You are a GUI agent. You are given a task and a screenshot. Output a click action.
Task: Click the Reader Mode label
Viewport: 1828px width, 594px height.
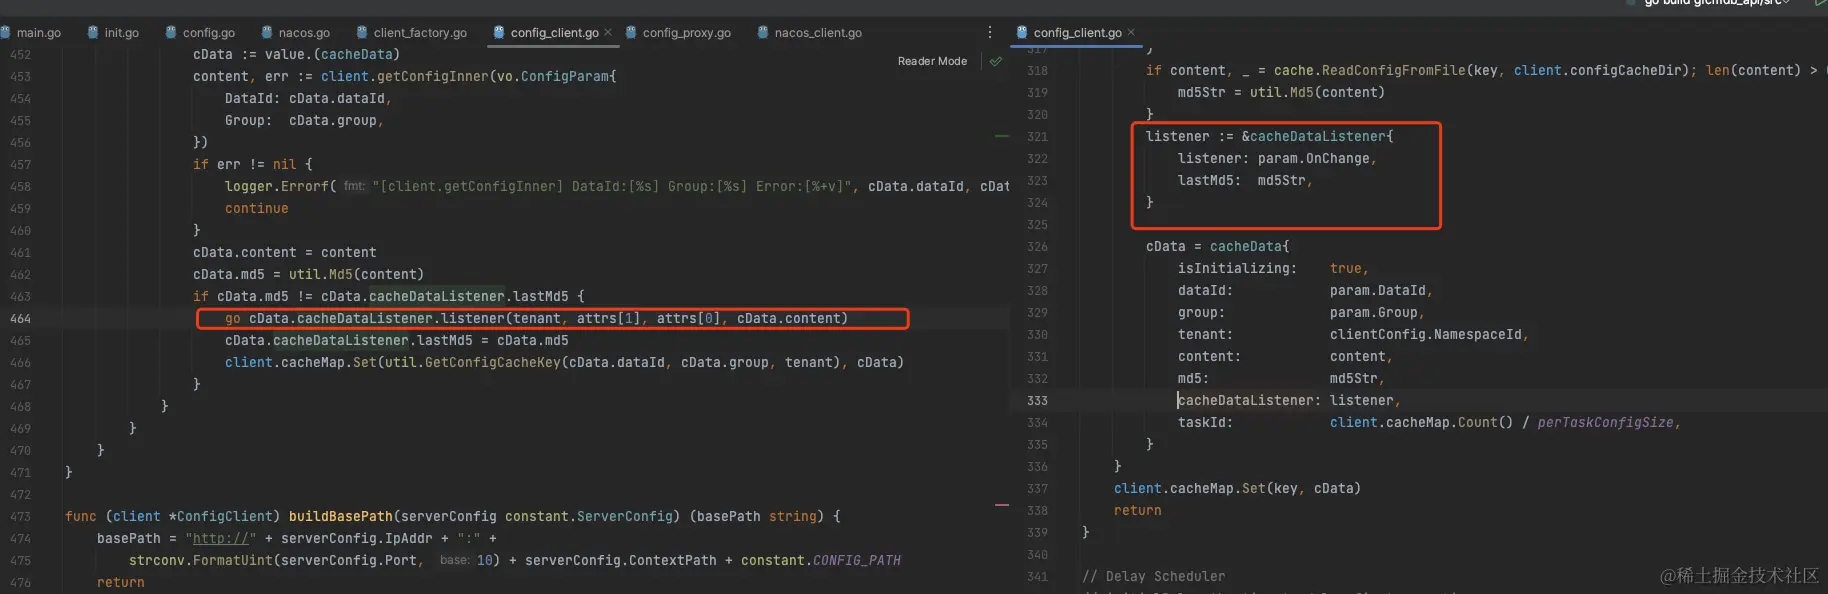click(932, 61)
